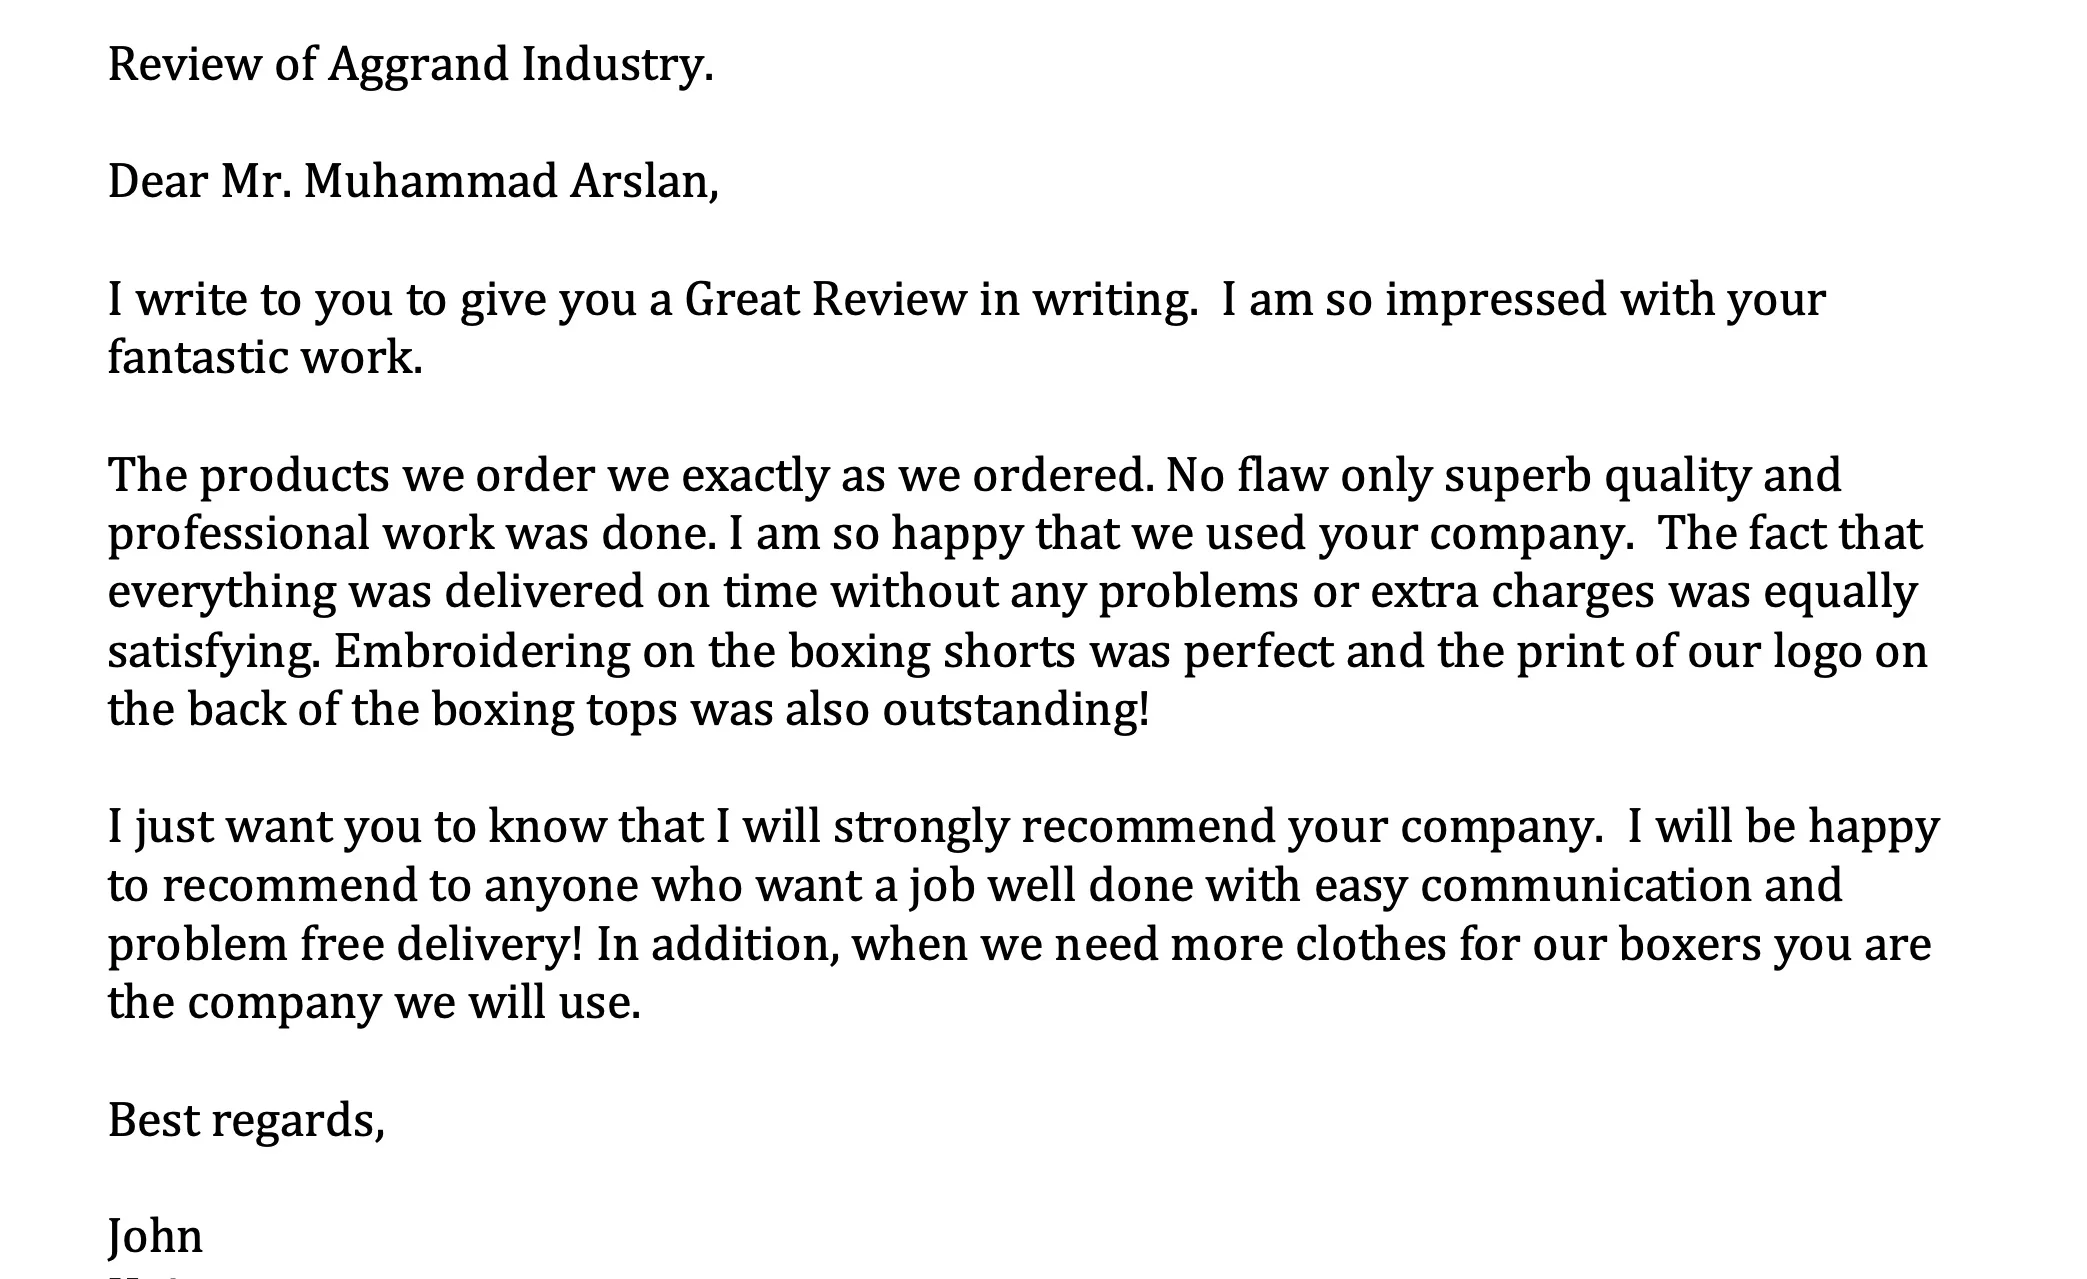
Task: Click the word 'outstanding!'
Action: [x=1016, y=710]
